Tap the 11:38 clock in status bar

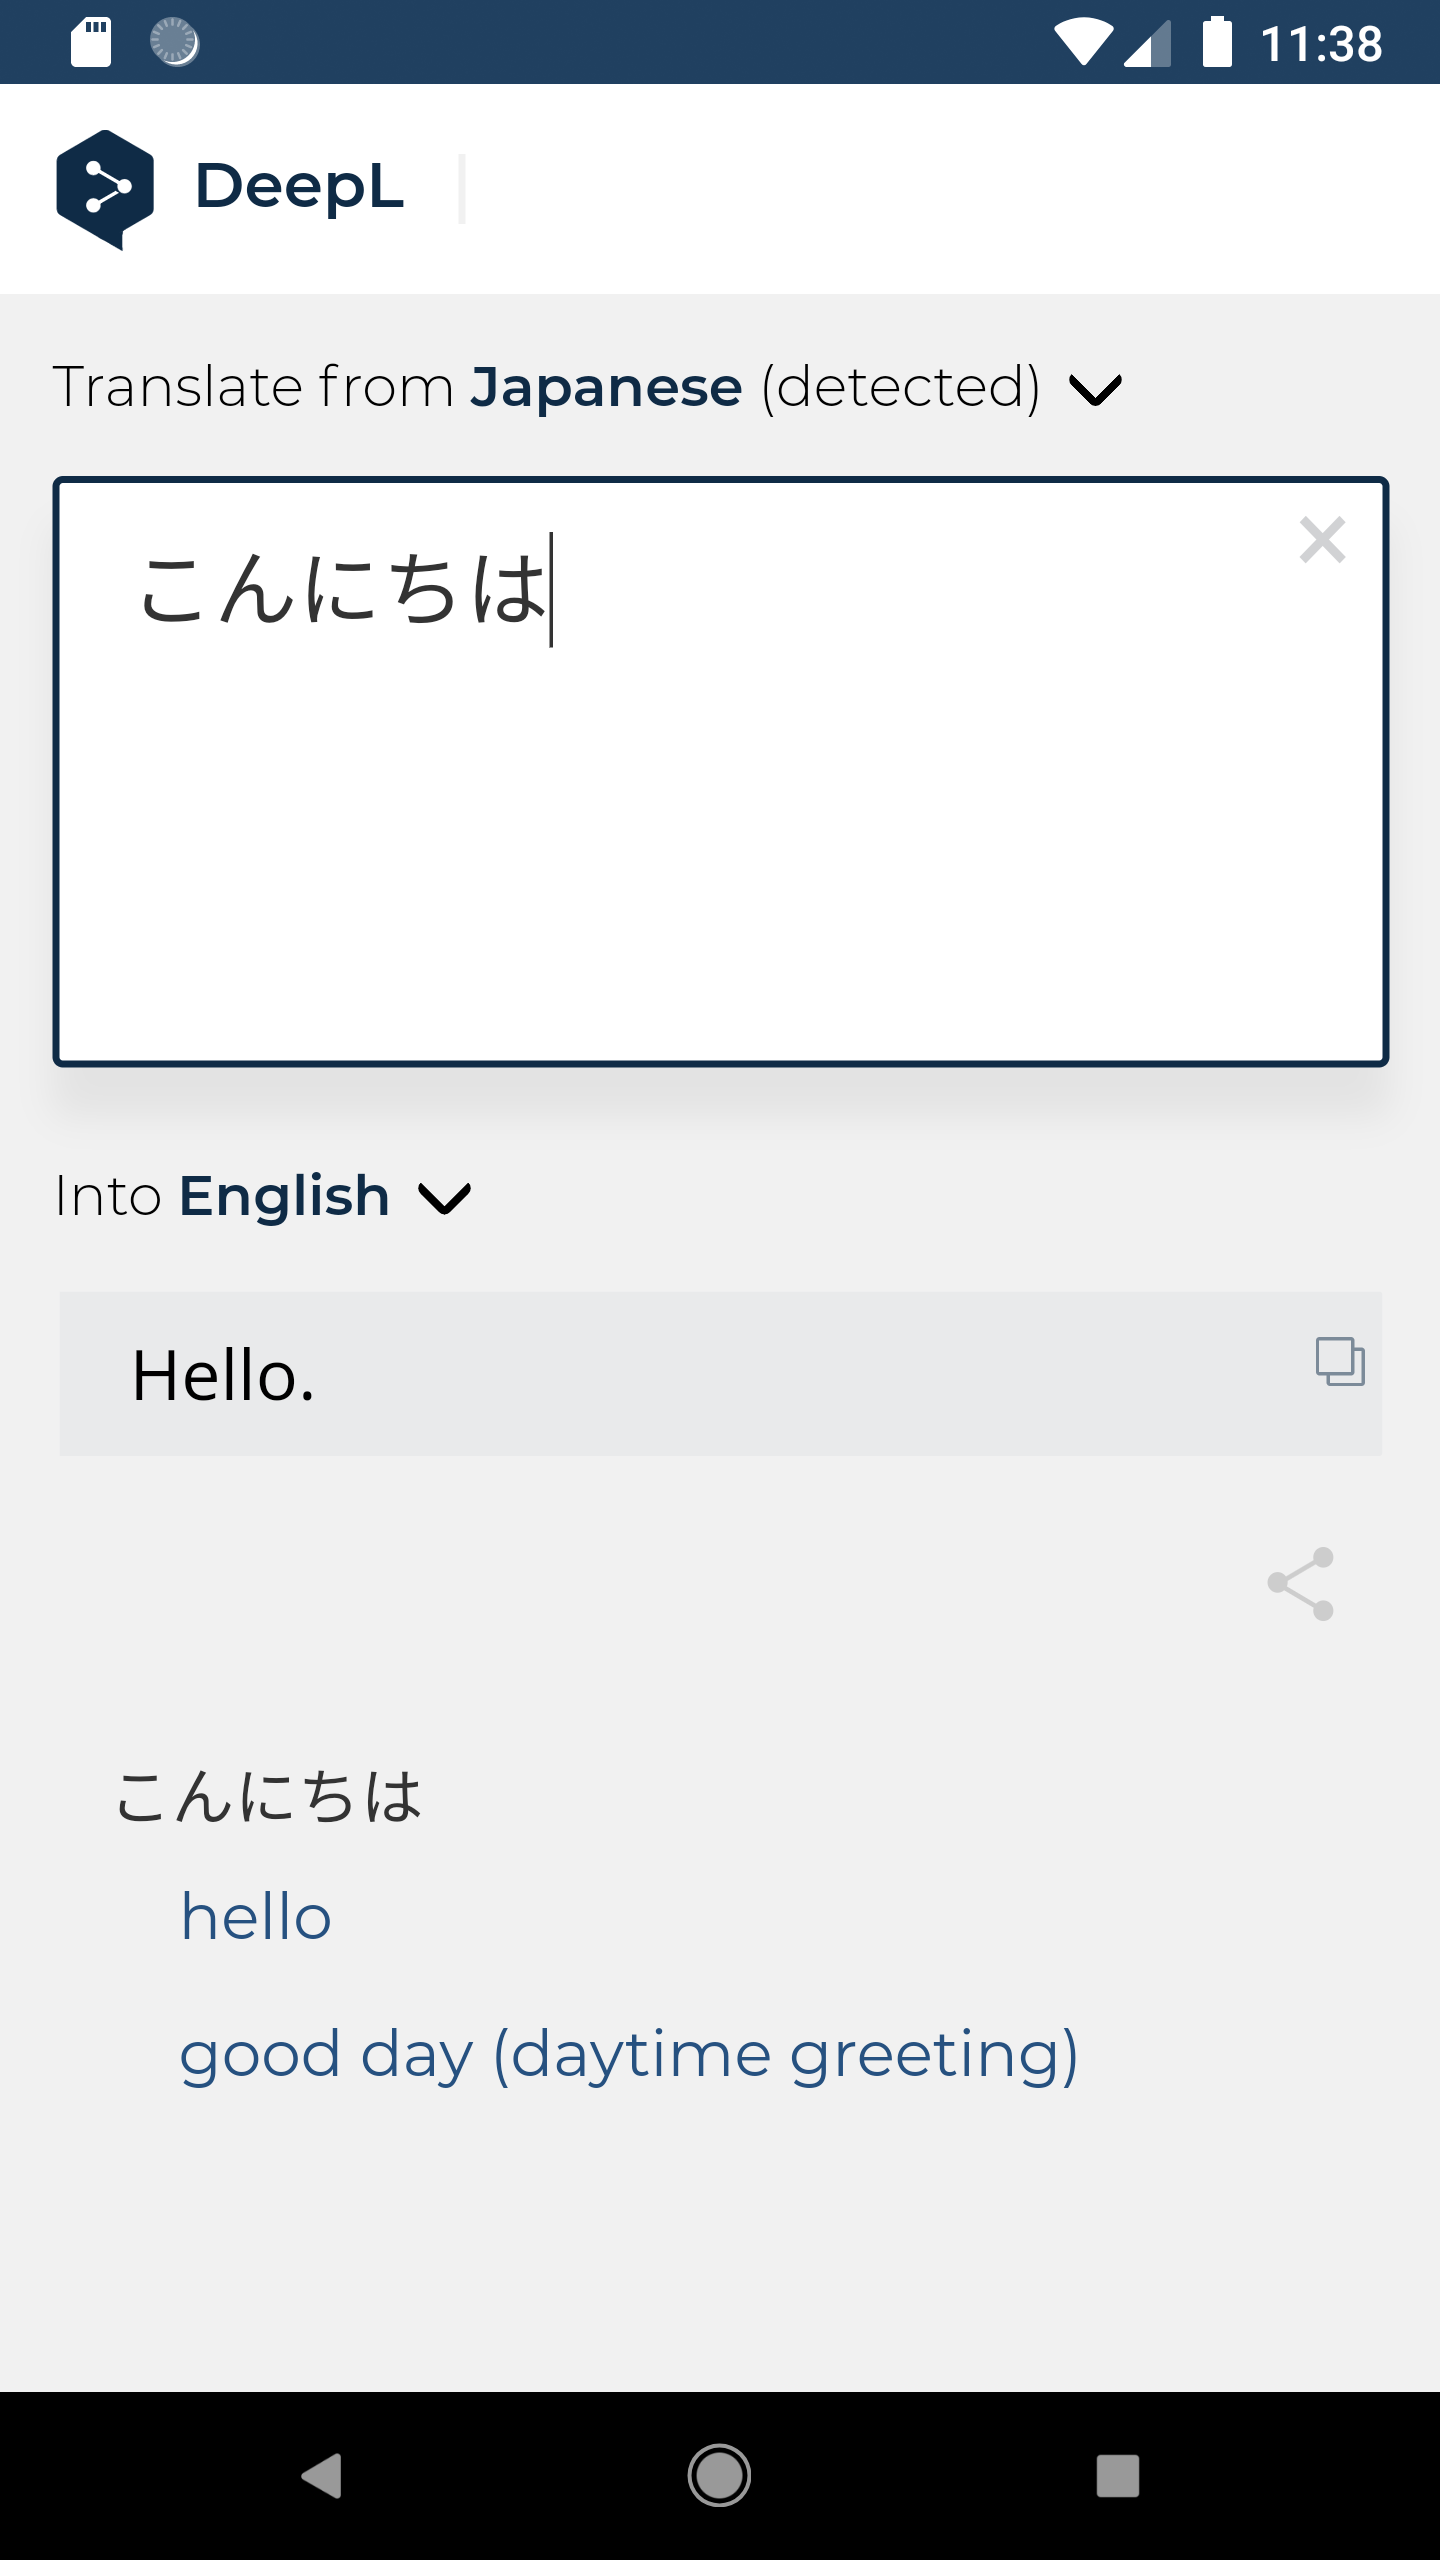click(1321, 44)
